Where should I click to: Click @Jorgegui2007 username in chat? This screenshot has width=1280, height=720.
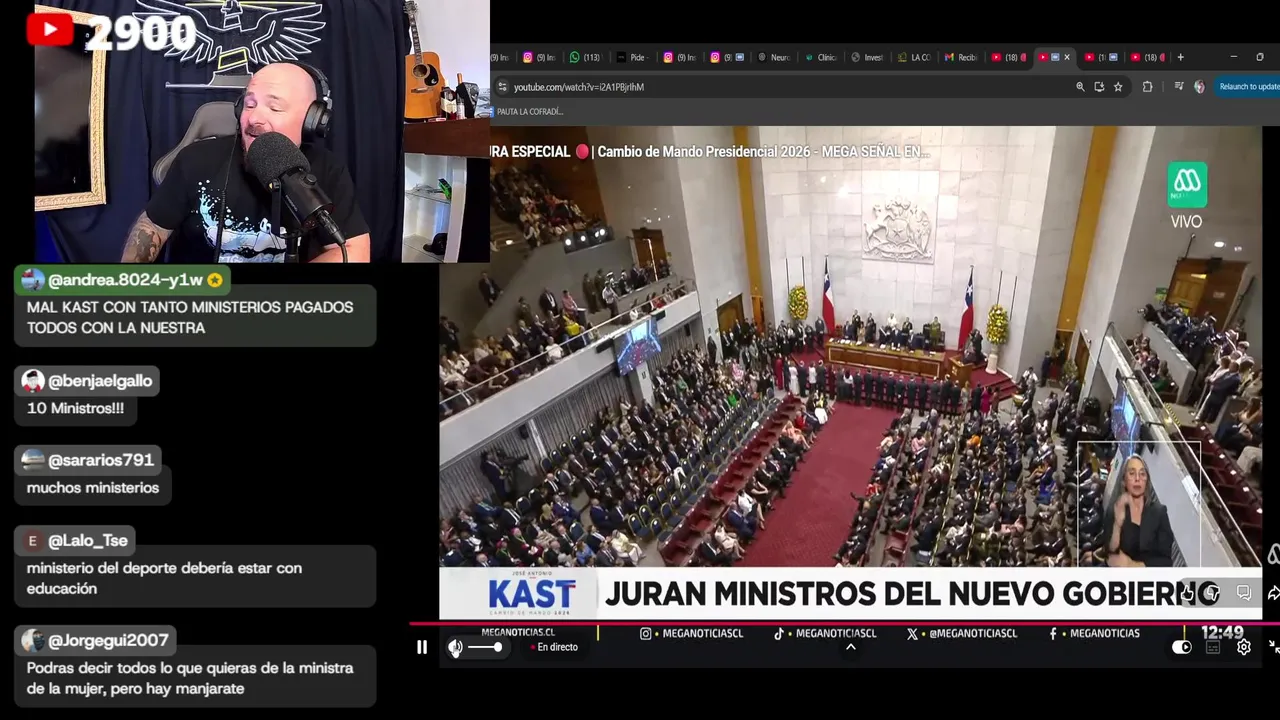click(x=108, y=640)
